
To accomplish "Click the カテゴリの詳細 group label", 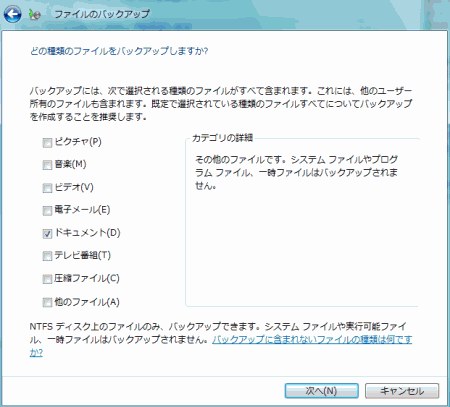I will coord(222,138).
